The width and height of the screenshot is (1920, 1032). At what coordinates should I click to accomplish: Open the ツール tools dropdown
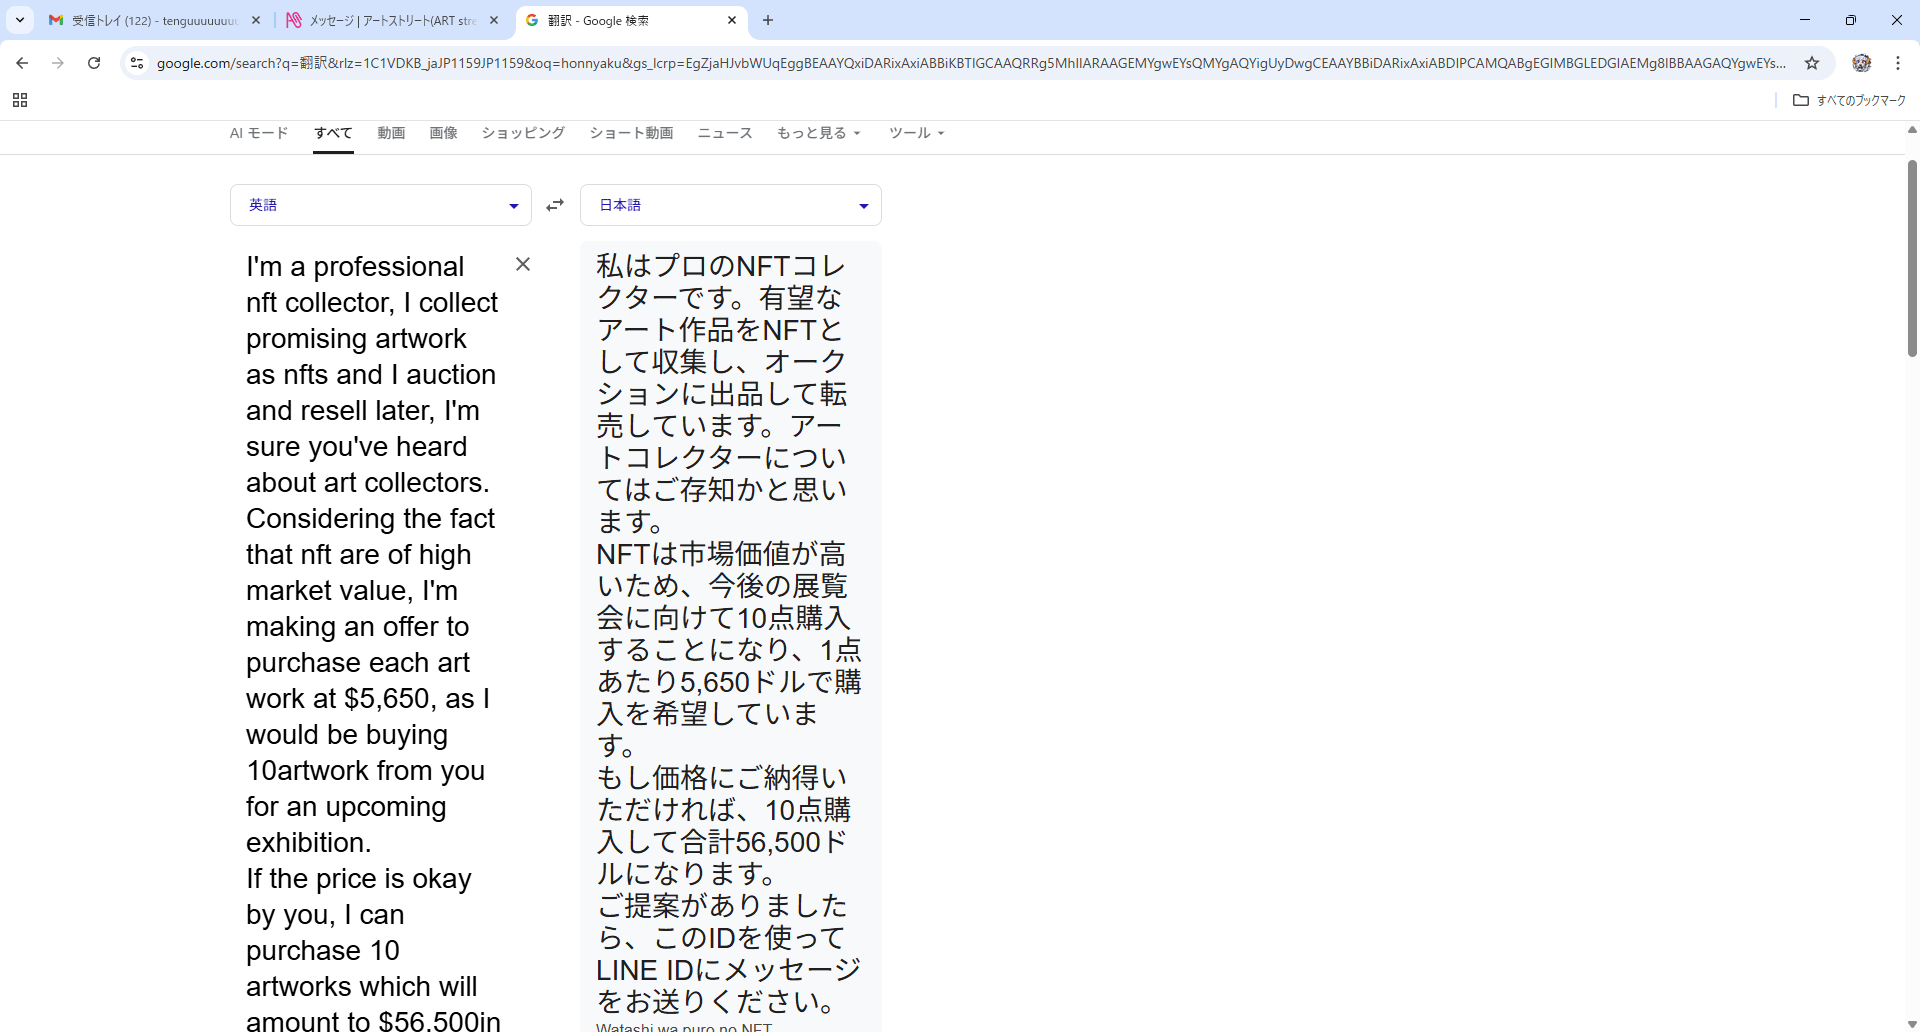point(916,133)
